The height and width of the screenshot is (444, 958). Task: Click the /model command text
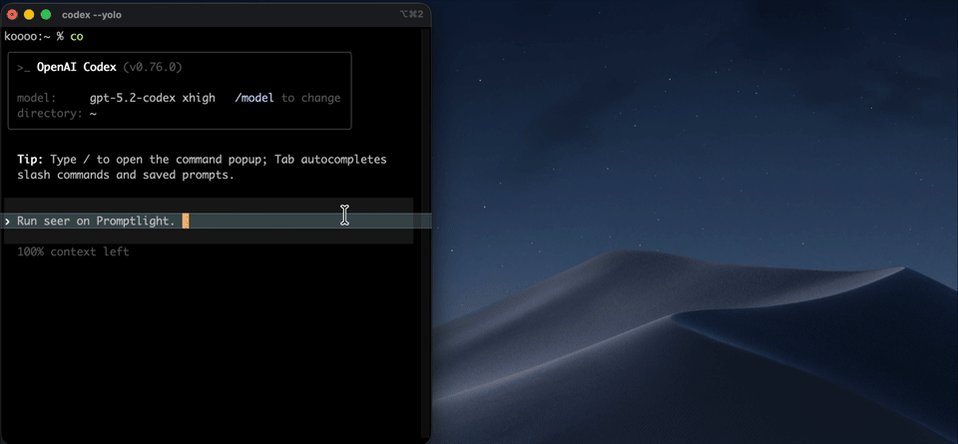[x=254, y=98]
